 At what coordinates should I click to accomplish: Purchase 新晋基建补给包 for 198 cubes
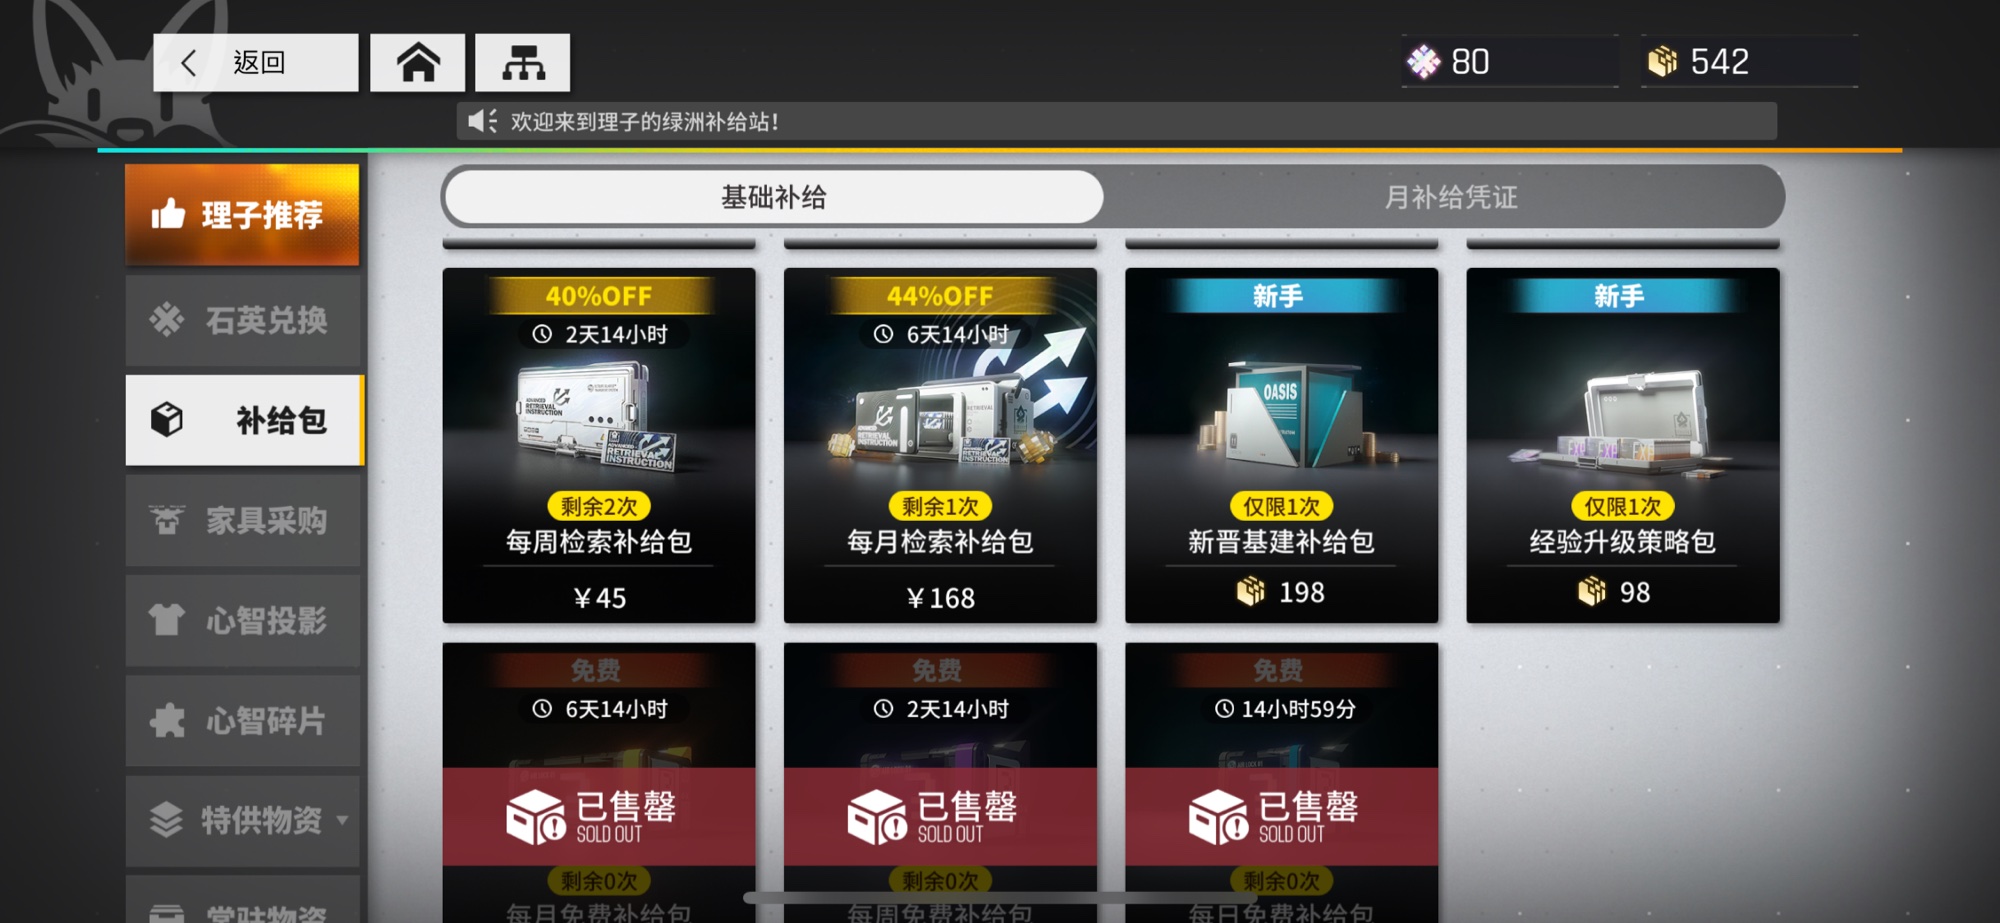(x=1281, y=445)
